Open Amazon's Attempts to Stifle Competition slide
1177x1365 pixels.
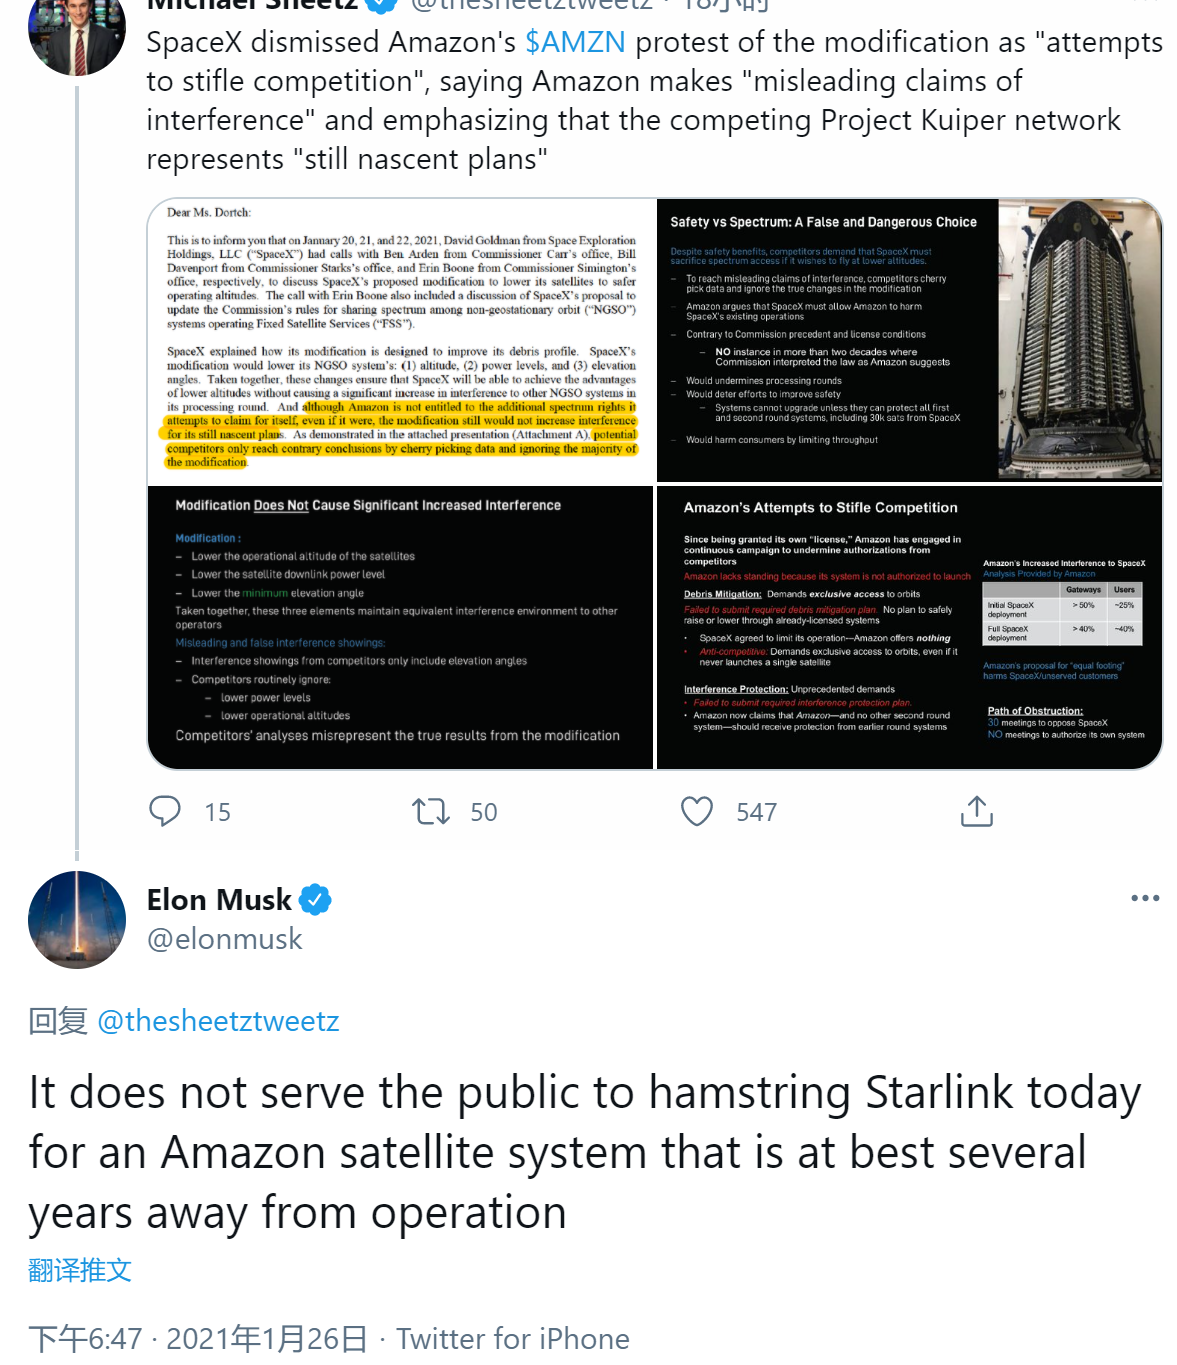(x=908, y=628)
